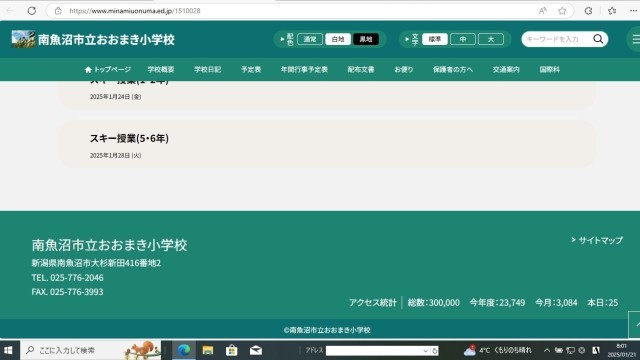640x360 pixels.
Task: Select the 黒地 color scheme option
Action: point(366,39)
